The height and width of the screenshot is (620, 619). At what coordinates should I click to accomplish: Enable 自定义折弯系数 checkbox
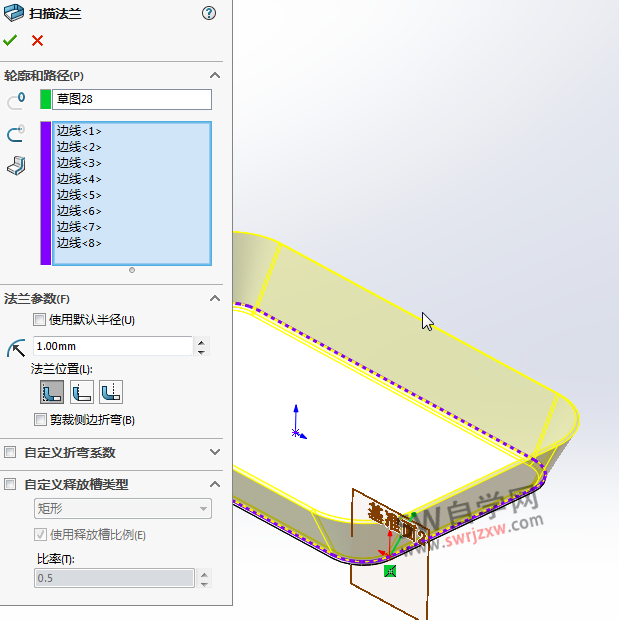click(10, 452)
